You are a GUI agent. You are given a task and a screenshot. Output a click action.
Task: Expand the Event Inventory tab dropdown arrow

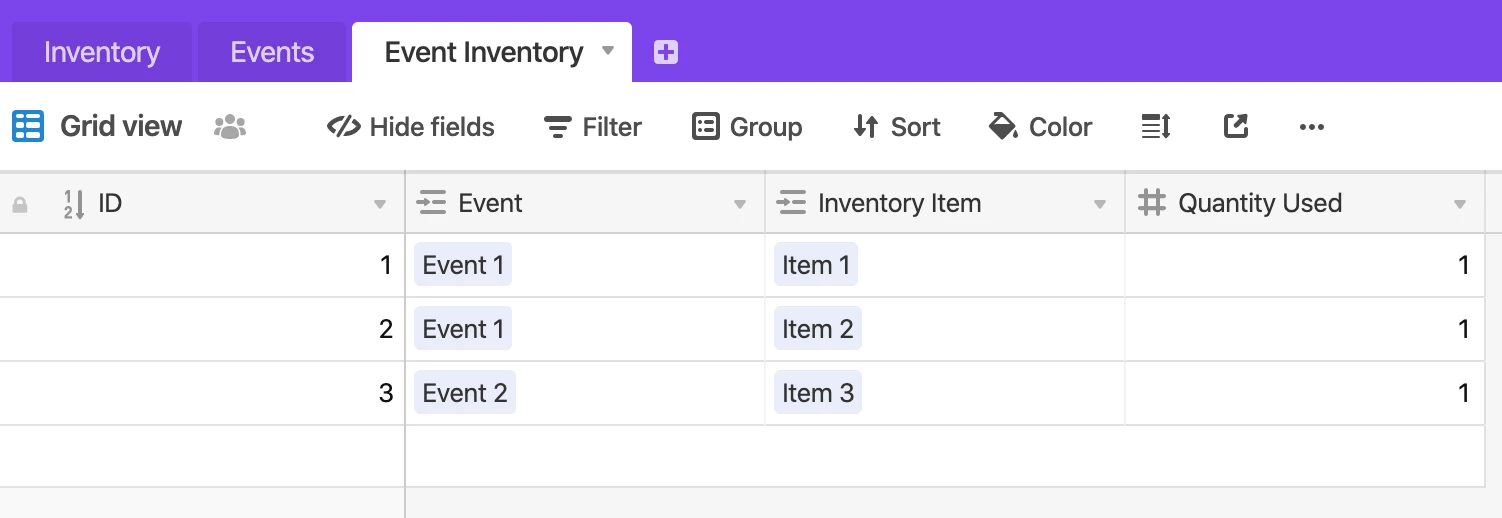[x=607, y=50]
